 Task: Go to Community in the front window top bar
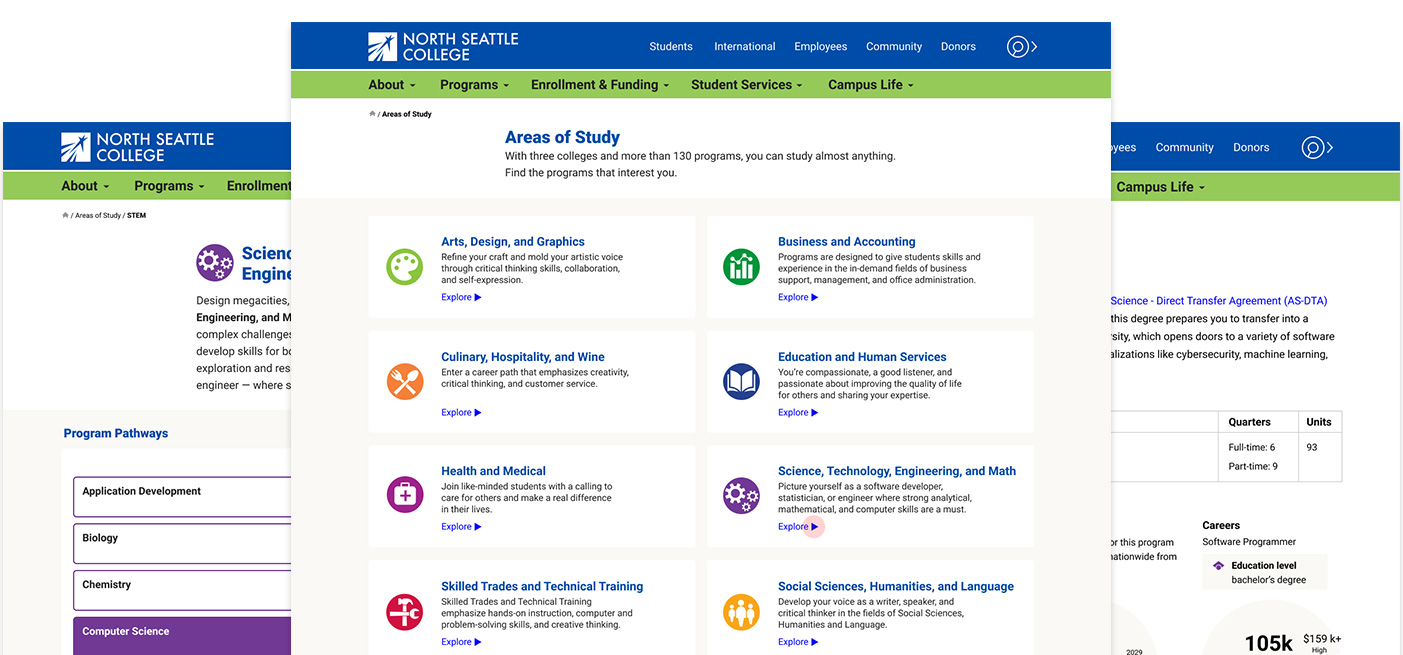tap(894, 47)
